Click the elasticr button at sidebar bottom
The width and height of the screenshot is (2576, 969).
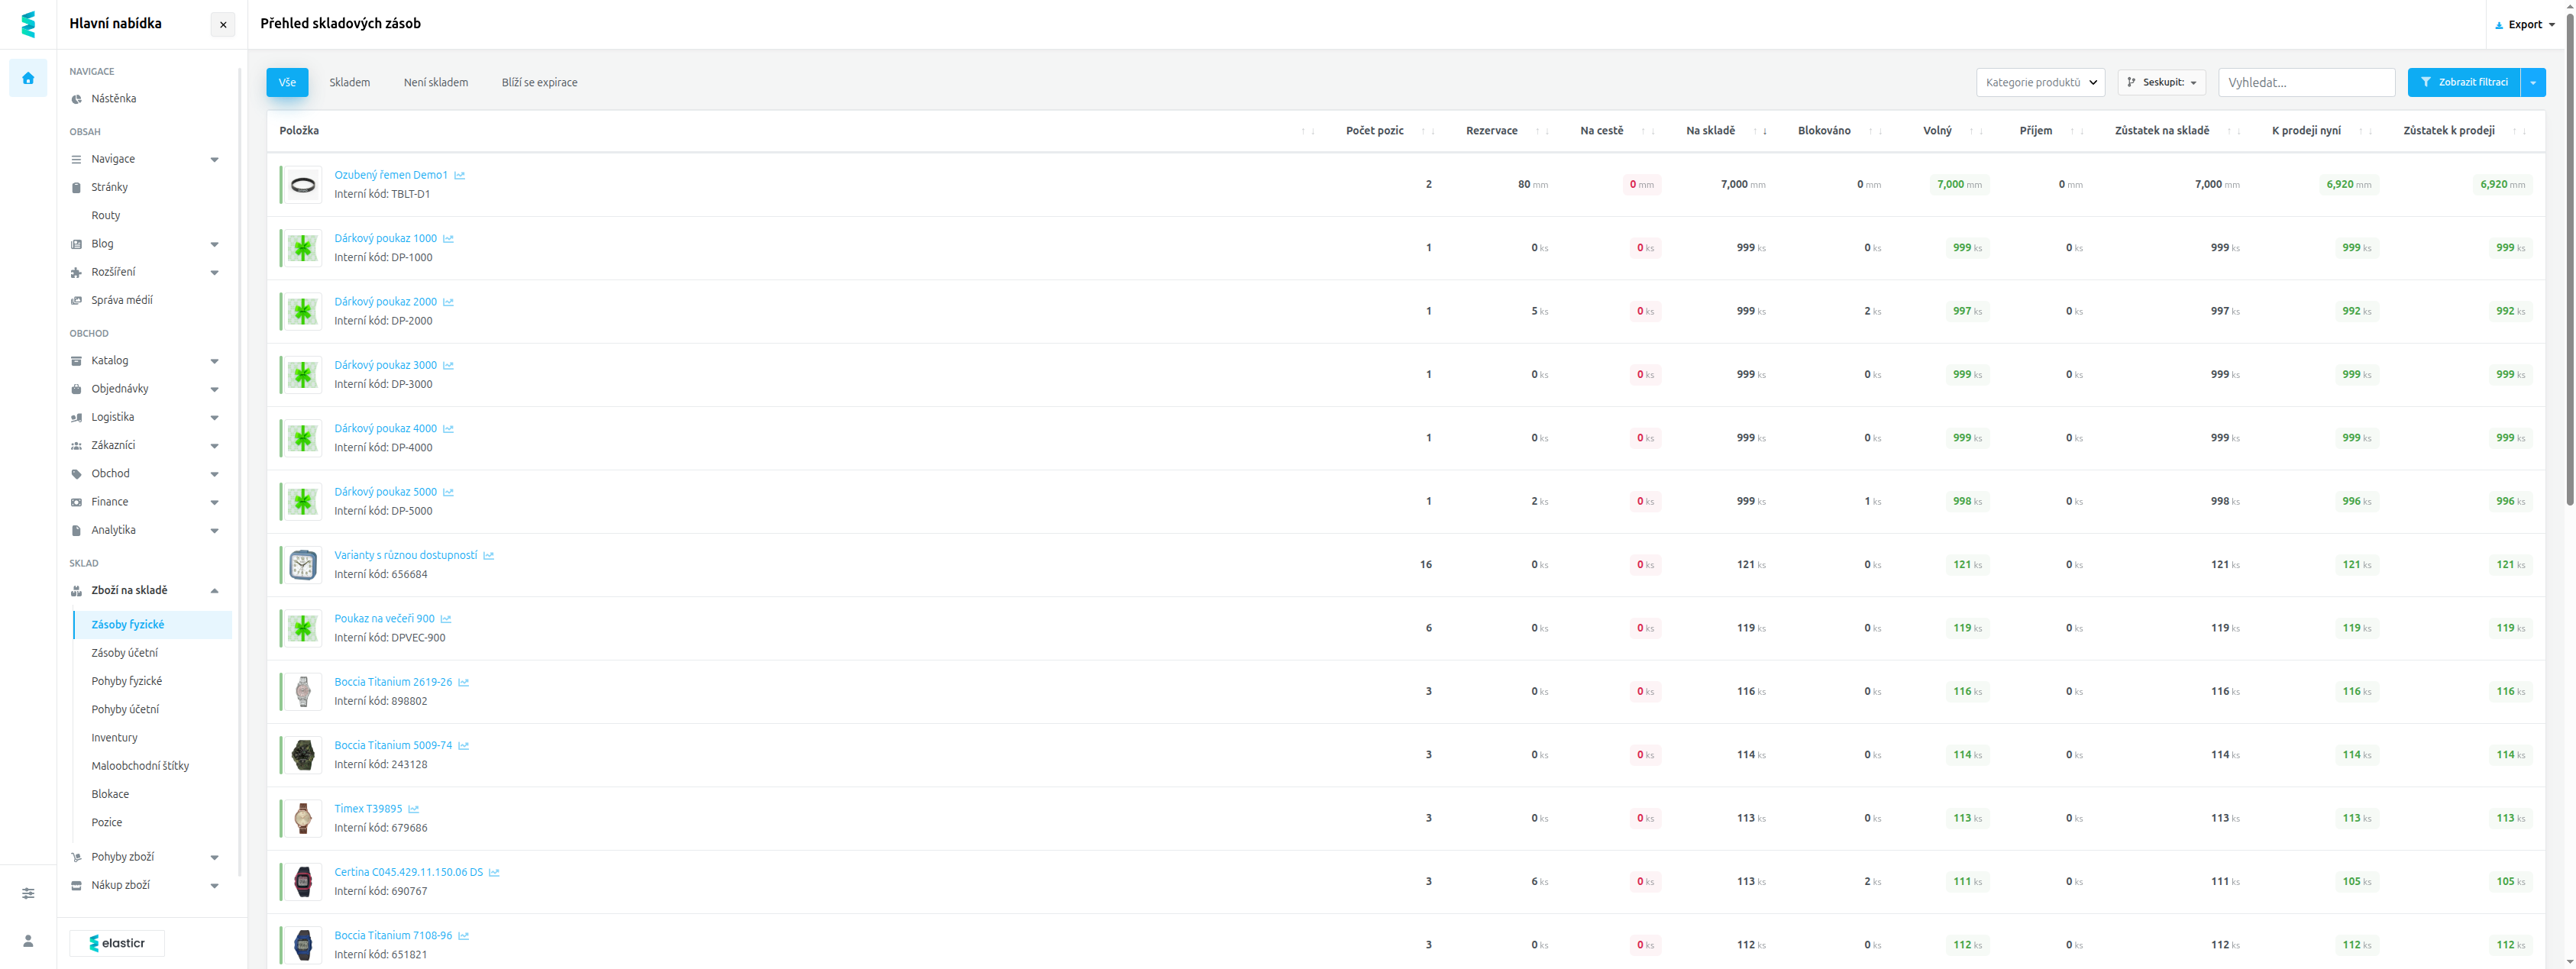point(117,943)
